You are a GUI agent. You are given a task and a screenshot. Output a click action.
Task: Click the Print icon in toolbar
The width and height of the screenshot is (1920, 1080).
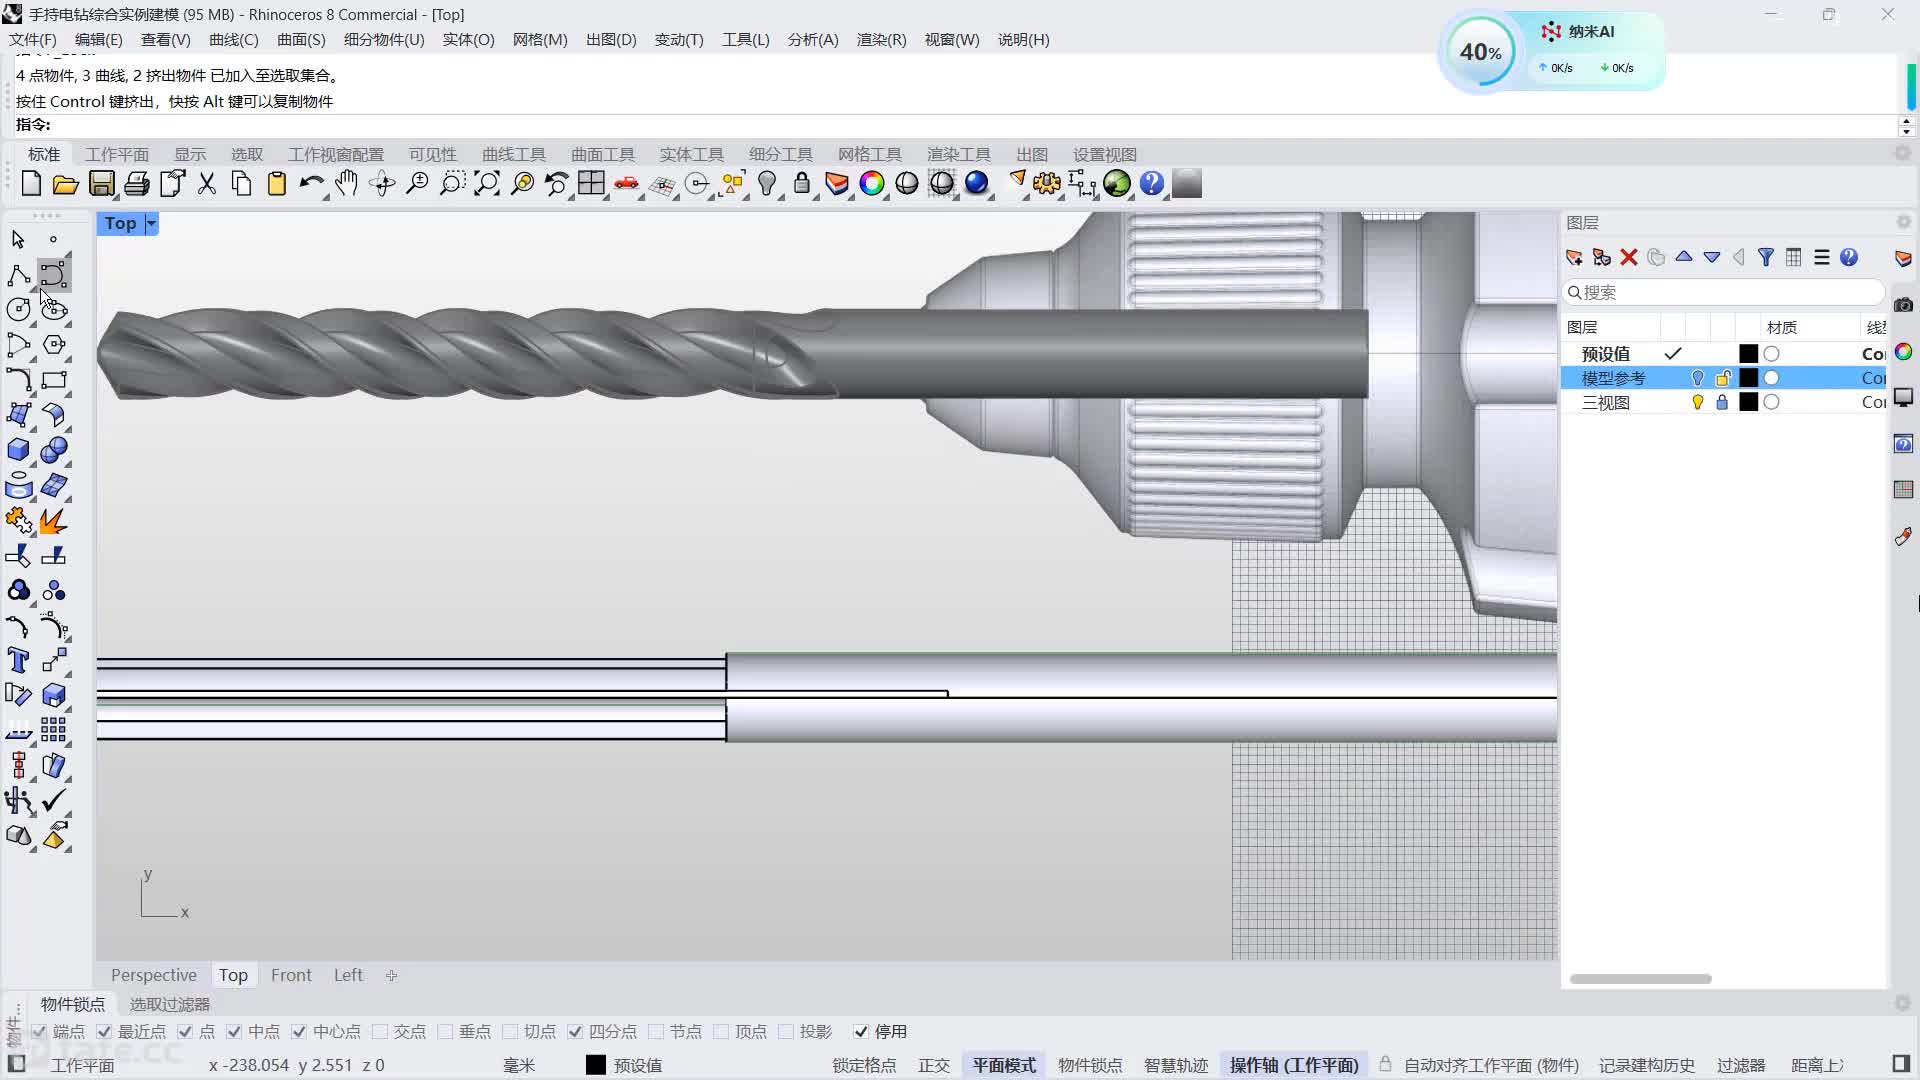137,184
